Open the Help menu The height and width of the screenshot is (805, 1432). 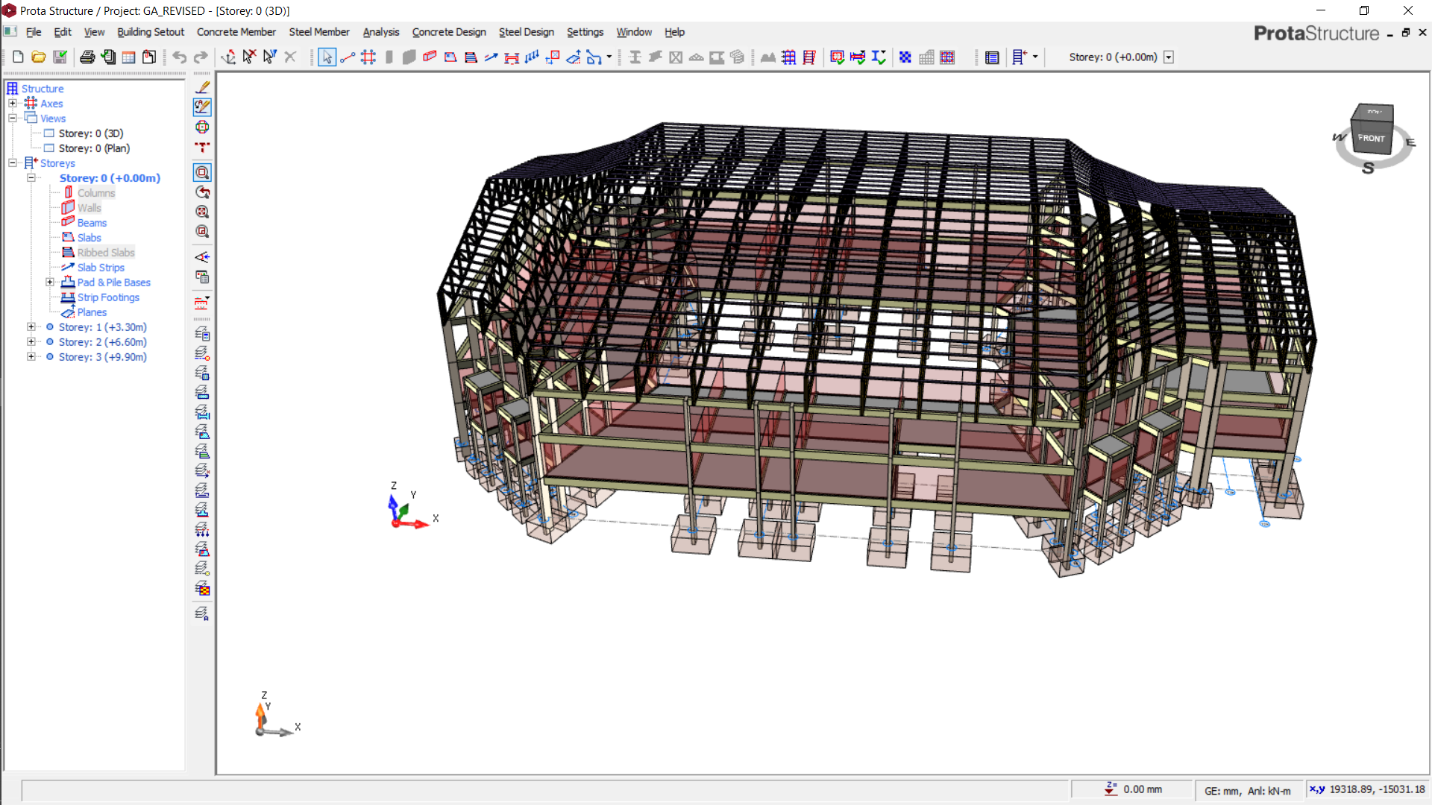coord(675,32)
